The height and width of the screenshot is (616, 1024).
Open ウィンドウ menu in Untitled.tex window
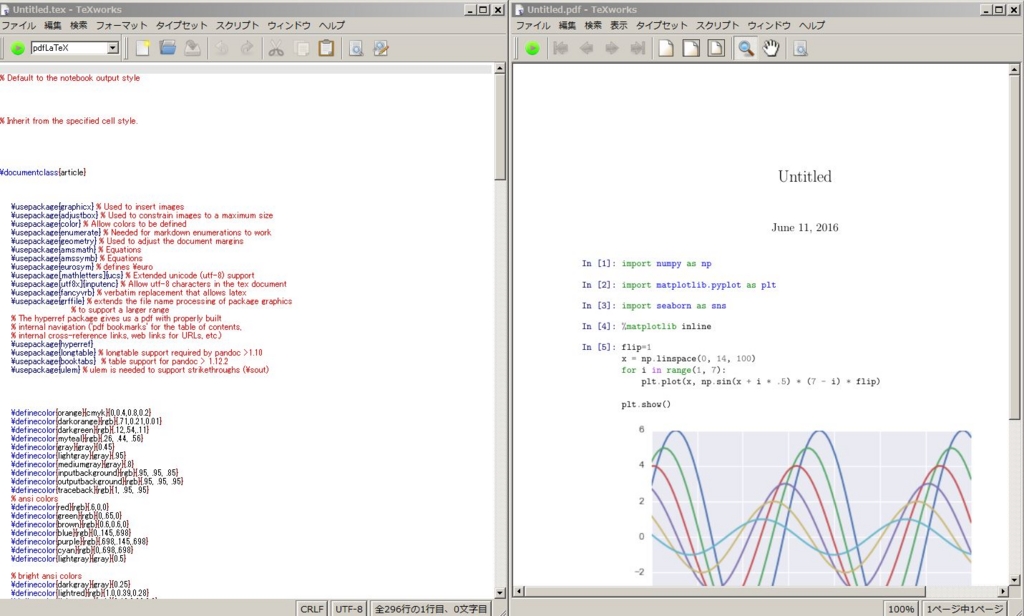[x=289, y=25]
